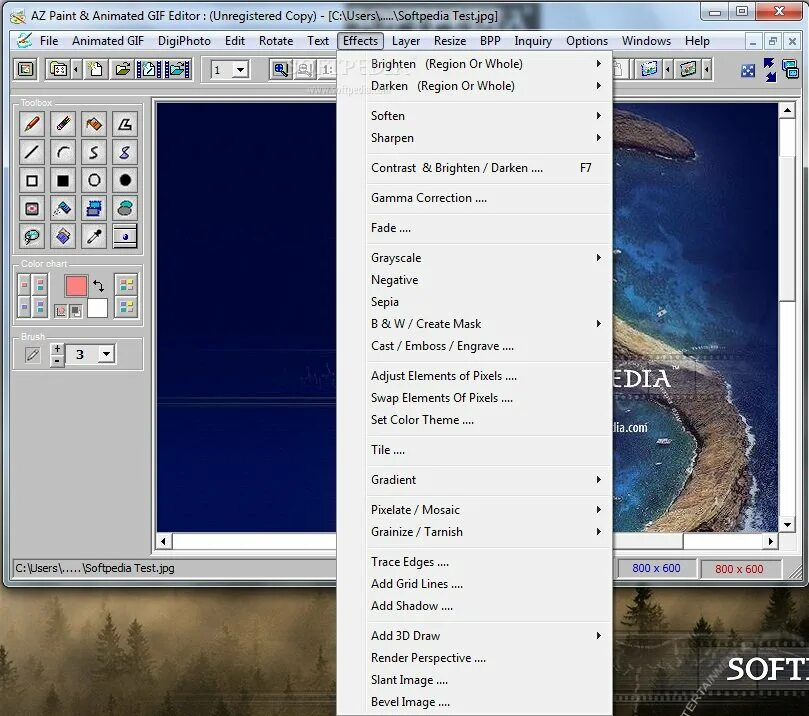Choose the filled black circle tool
Image resolution: width=809 pixels, height=716 pixels.
coord(125,180)
